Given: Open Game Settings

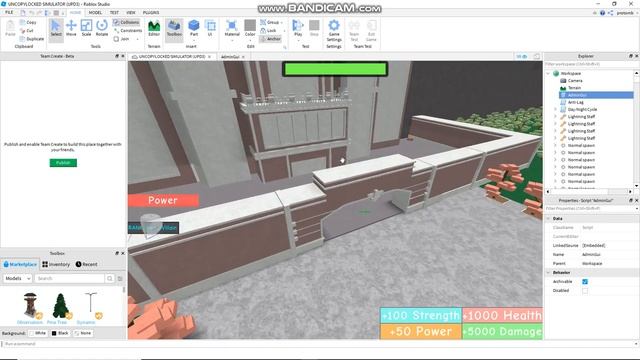Looking at the screenshot, I should [x=334, y=31].
